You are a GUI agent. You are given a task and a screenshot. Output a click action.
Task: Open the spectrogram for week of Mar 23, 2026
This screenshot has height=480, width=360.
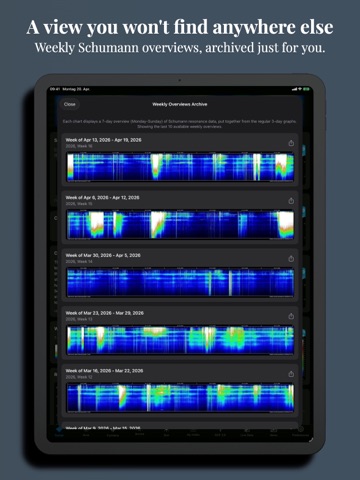[x=180, y=340]
